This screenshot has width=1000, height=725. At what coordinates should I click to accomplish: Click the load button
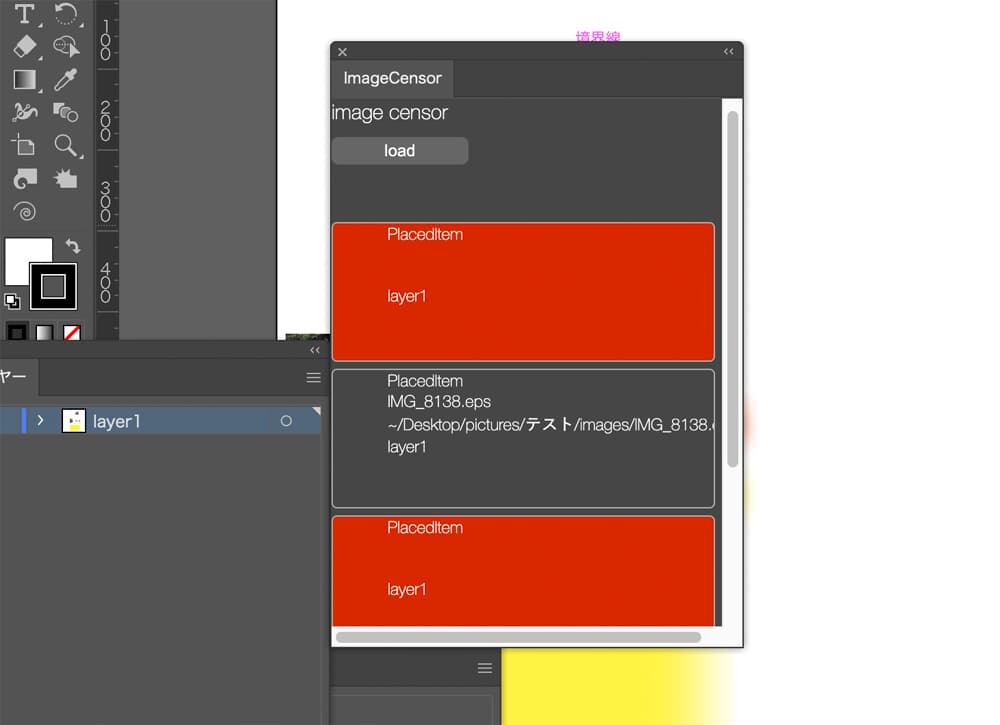point(399,151)
